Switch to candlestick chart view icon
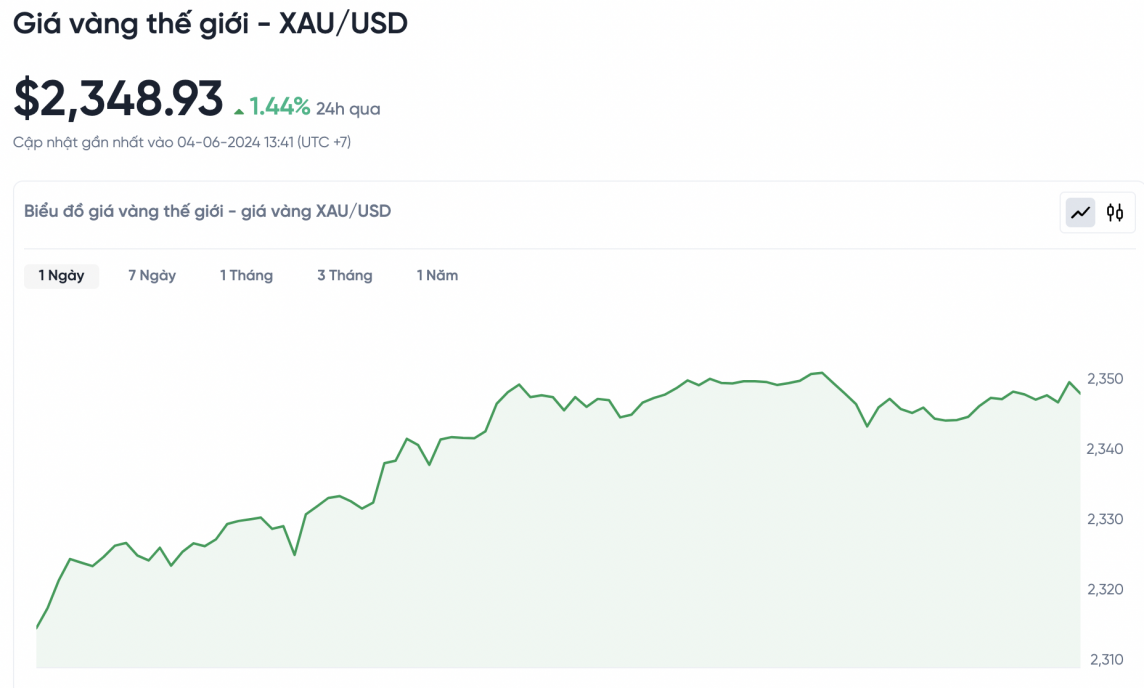 (x=1115, y=212)
